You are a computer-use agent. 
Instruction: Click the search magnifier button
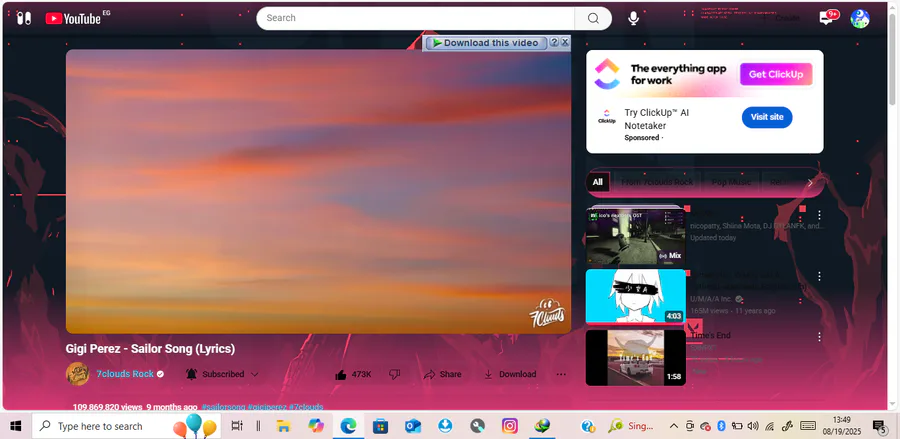click(x=593, y=18)
